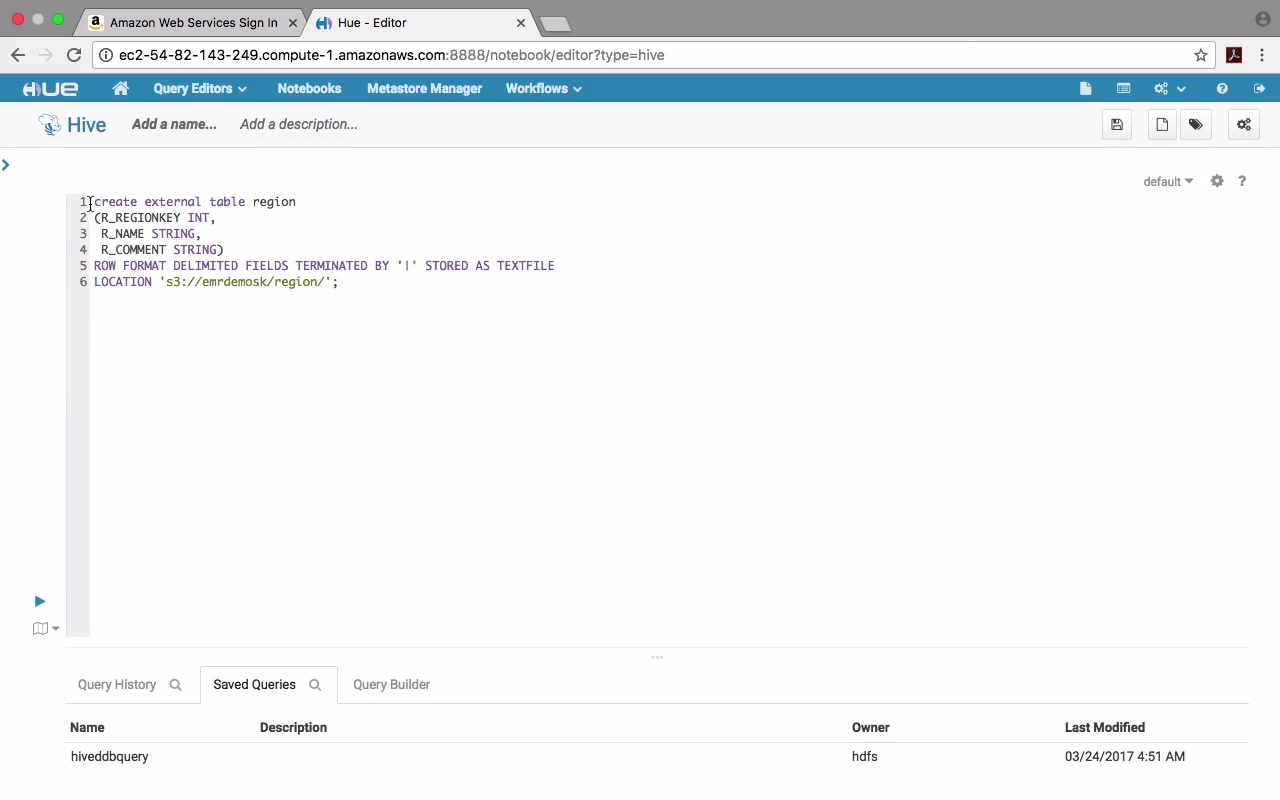Expand the navbar gears dropdown chevron
The width and height of the screenshot is (1280, 800).
point(1181,89)
